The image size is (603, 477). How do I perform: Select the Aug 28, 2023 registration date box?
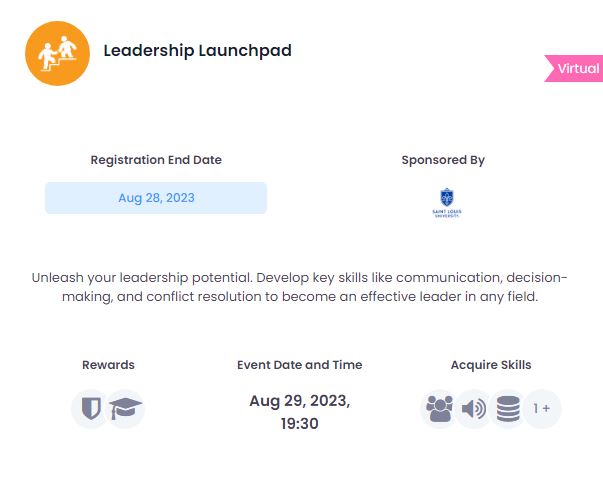coord(156,198)
